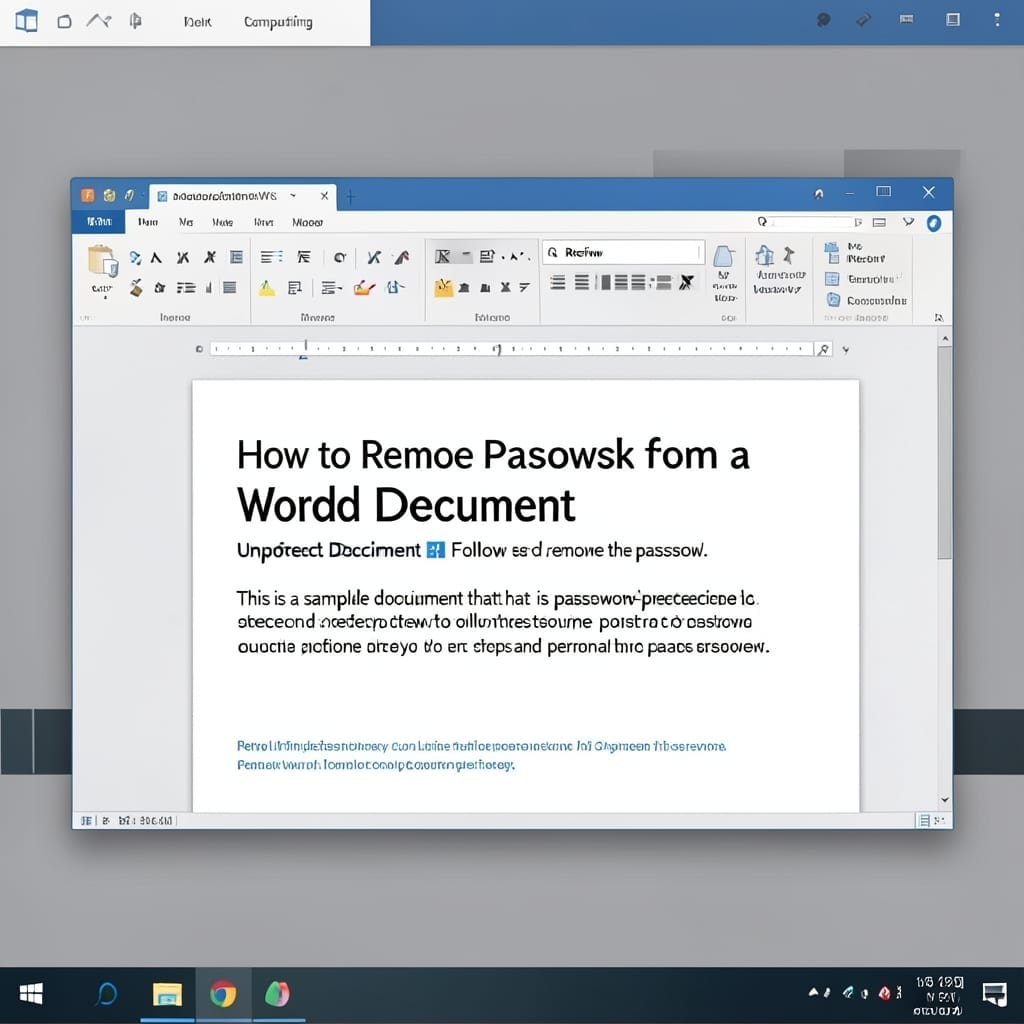Show hidden icons via the system tray up arrow

(x=813, y=992)
